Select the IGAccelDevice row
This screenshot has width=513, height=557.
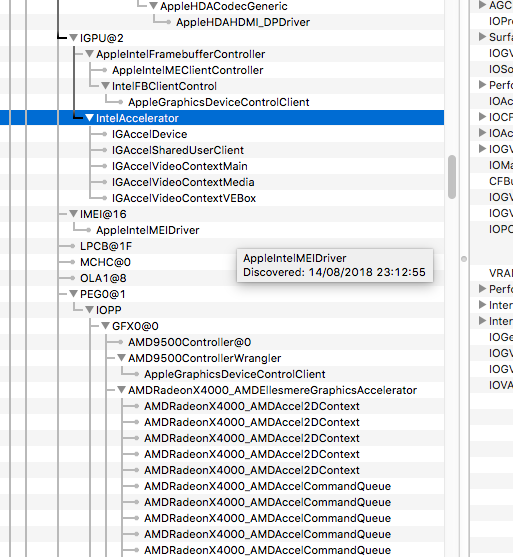[x=150, y=134]
